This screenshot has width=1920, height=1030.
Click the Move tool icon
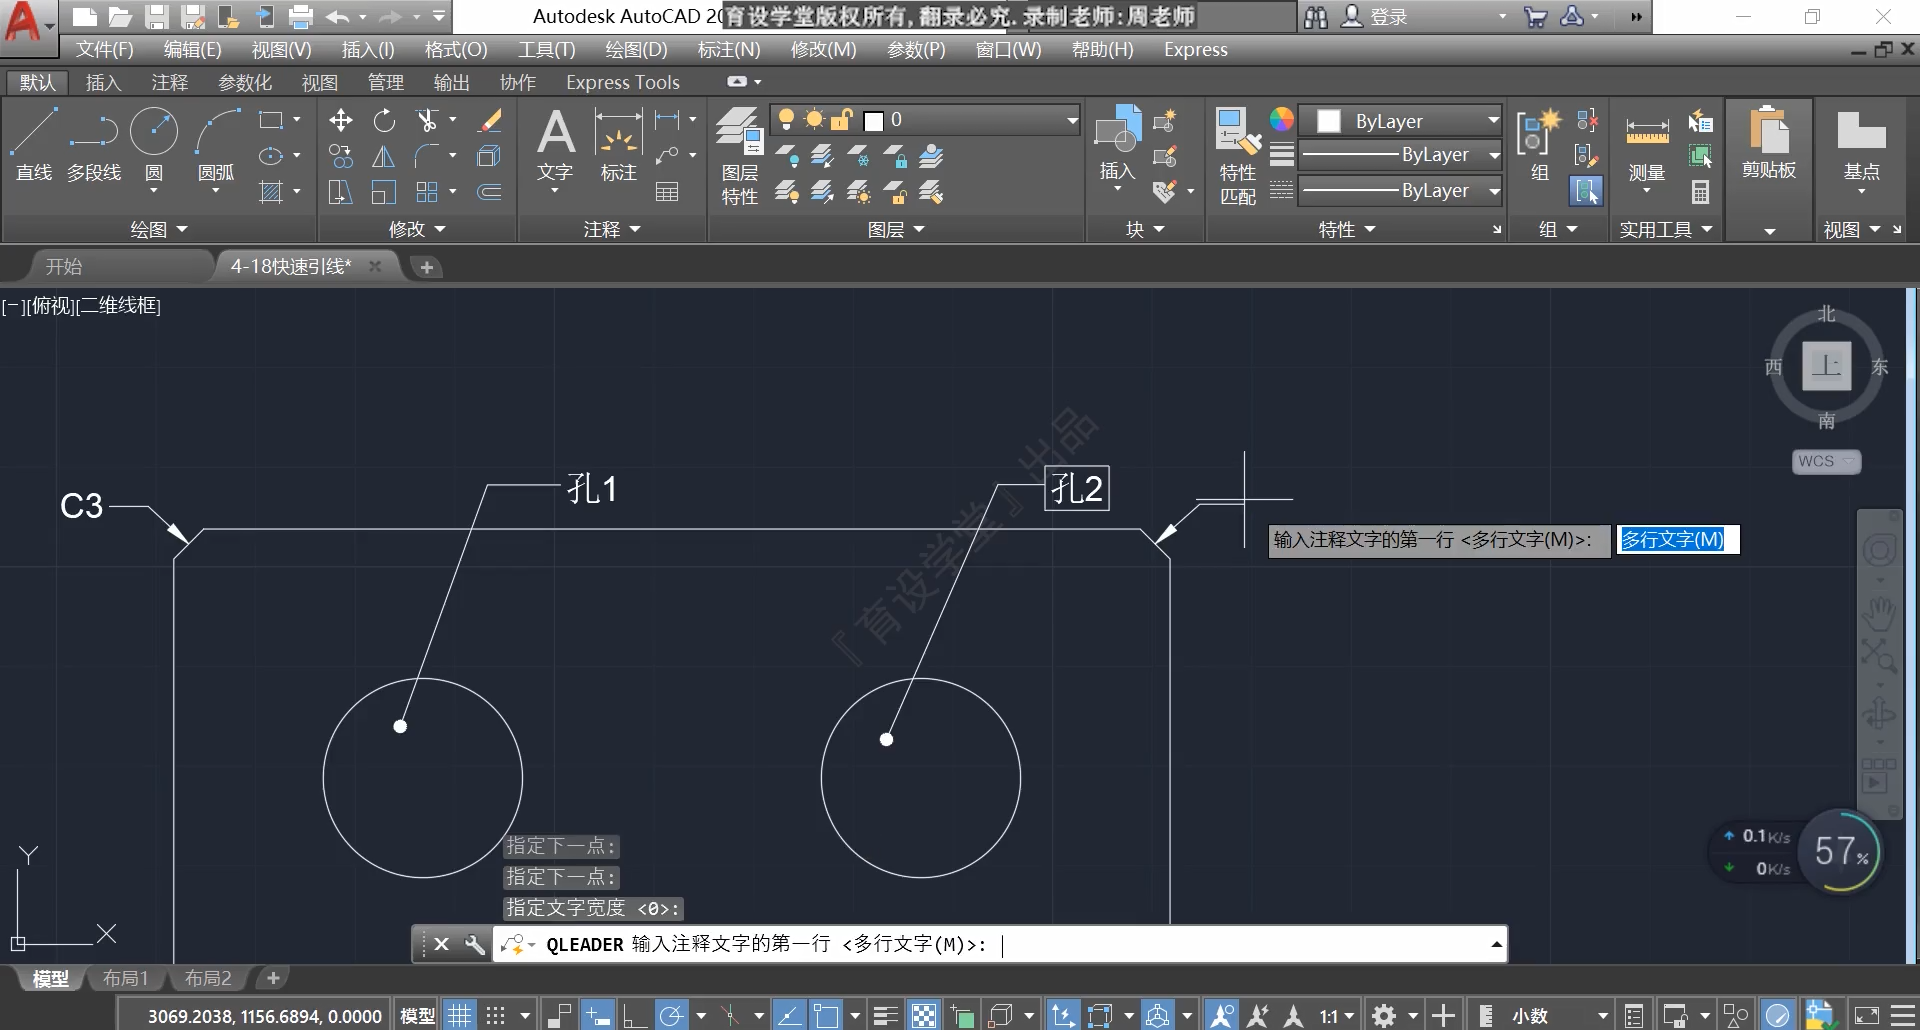pyautogui.click(x=341, y=121)
